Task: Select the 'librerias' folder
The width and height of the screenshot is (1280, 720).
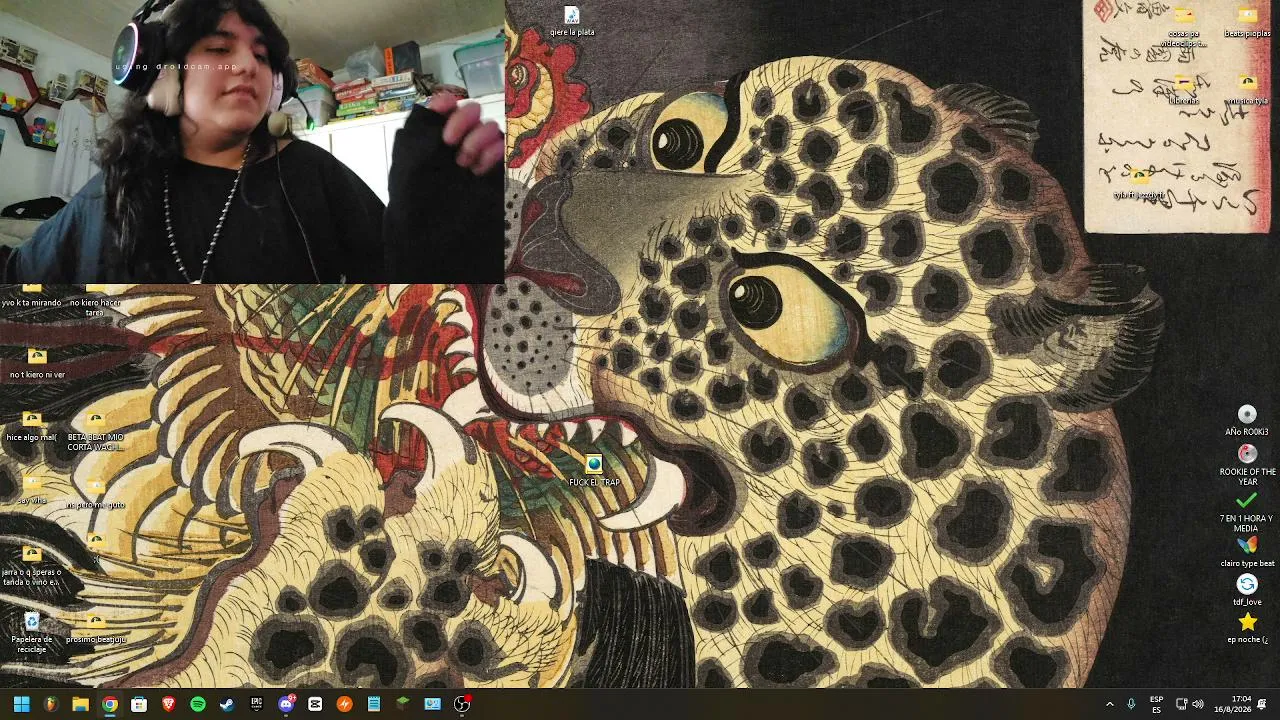Action: (x=1184, y=90)
